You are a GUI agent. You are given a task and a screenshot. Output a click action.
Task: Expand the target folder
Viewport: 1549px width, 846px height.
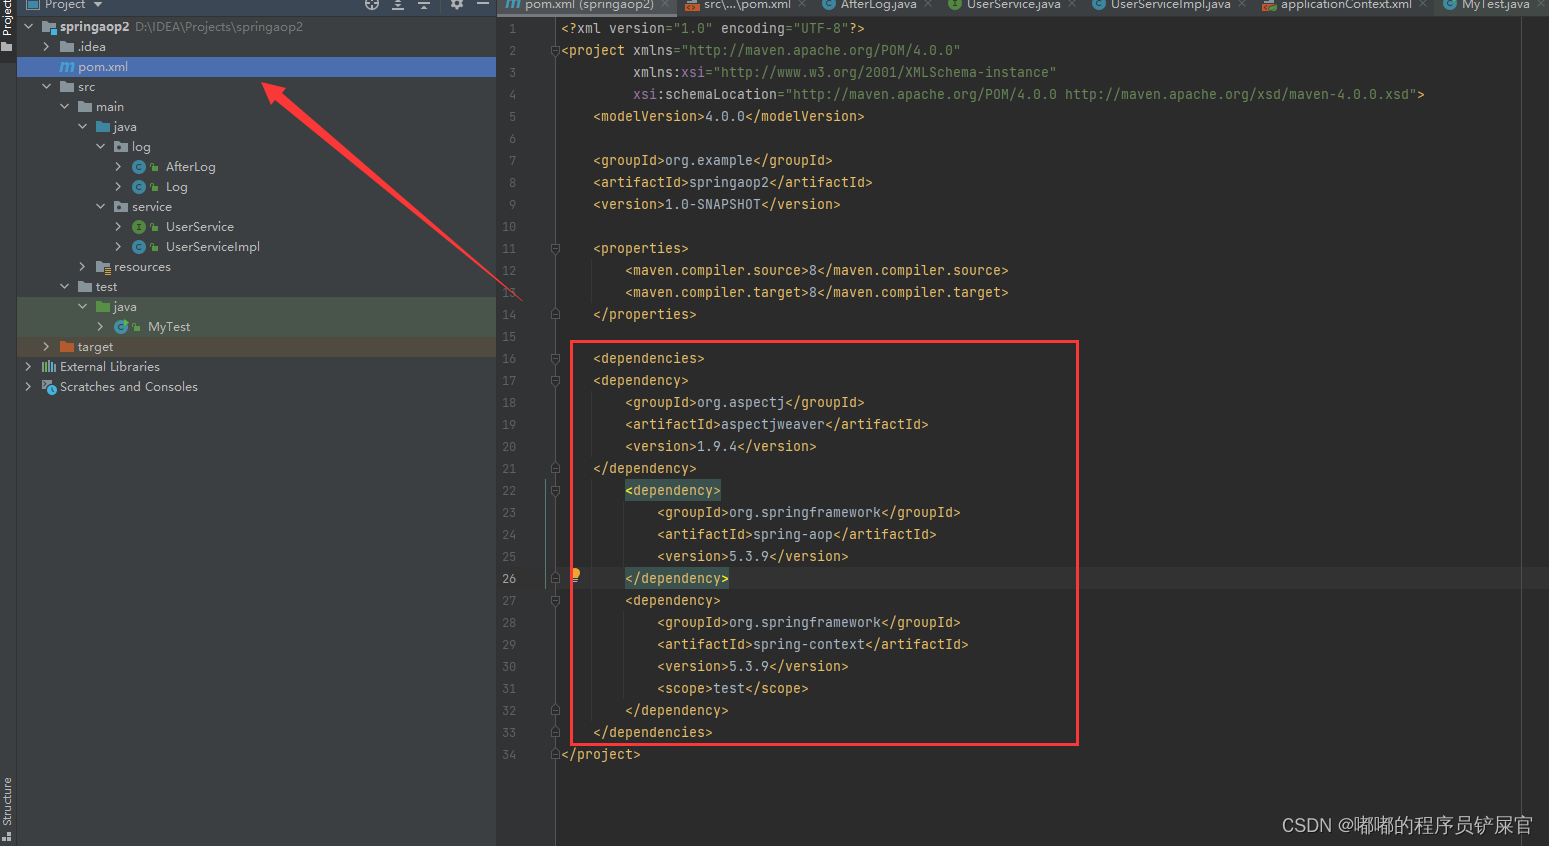46,347
